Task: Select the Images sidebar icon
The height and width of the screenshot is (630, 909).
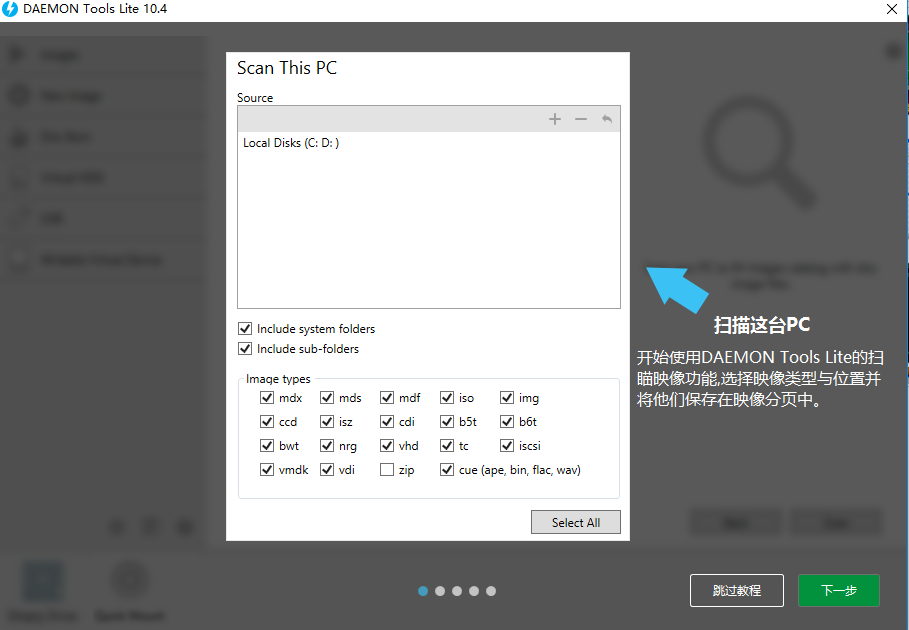Action: click(22, 54)
